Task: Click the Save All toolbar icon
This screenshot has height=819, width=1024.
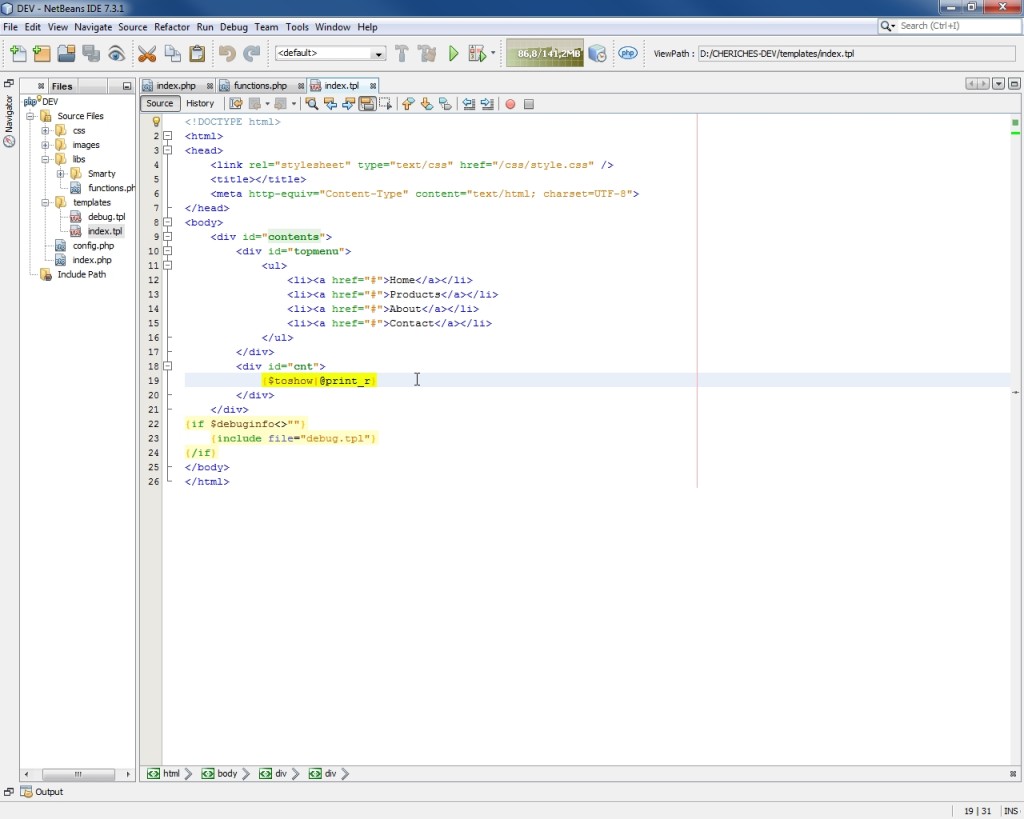Action: click(91, 54)
